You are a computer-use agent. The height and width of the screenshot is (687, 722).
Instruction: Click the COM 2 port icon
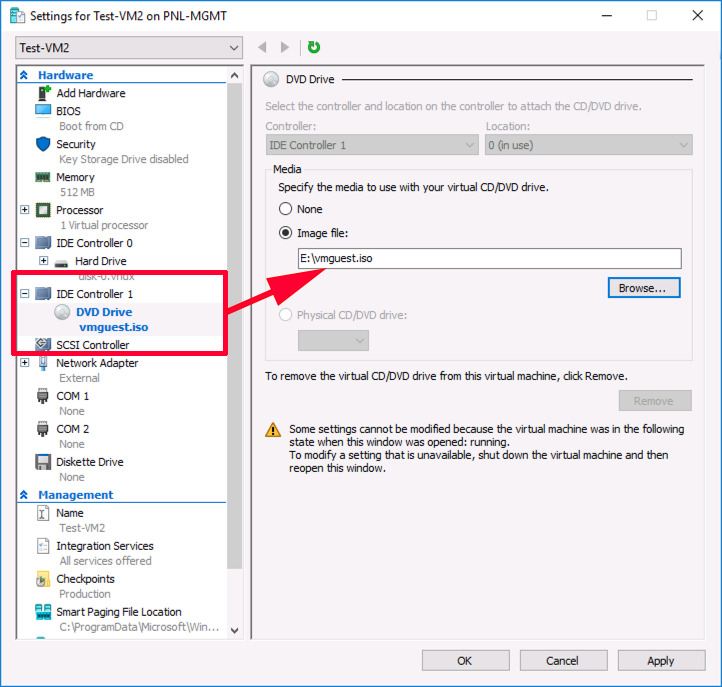pos(42,429)
